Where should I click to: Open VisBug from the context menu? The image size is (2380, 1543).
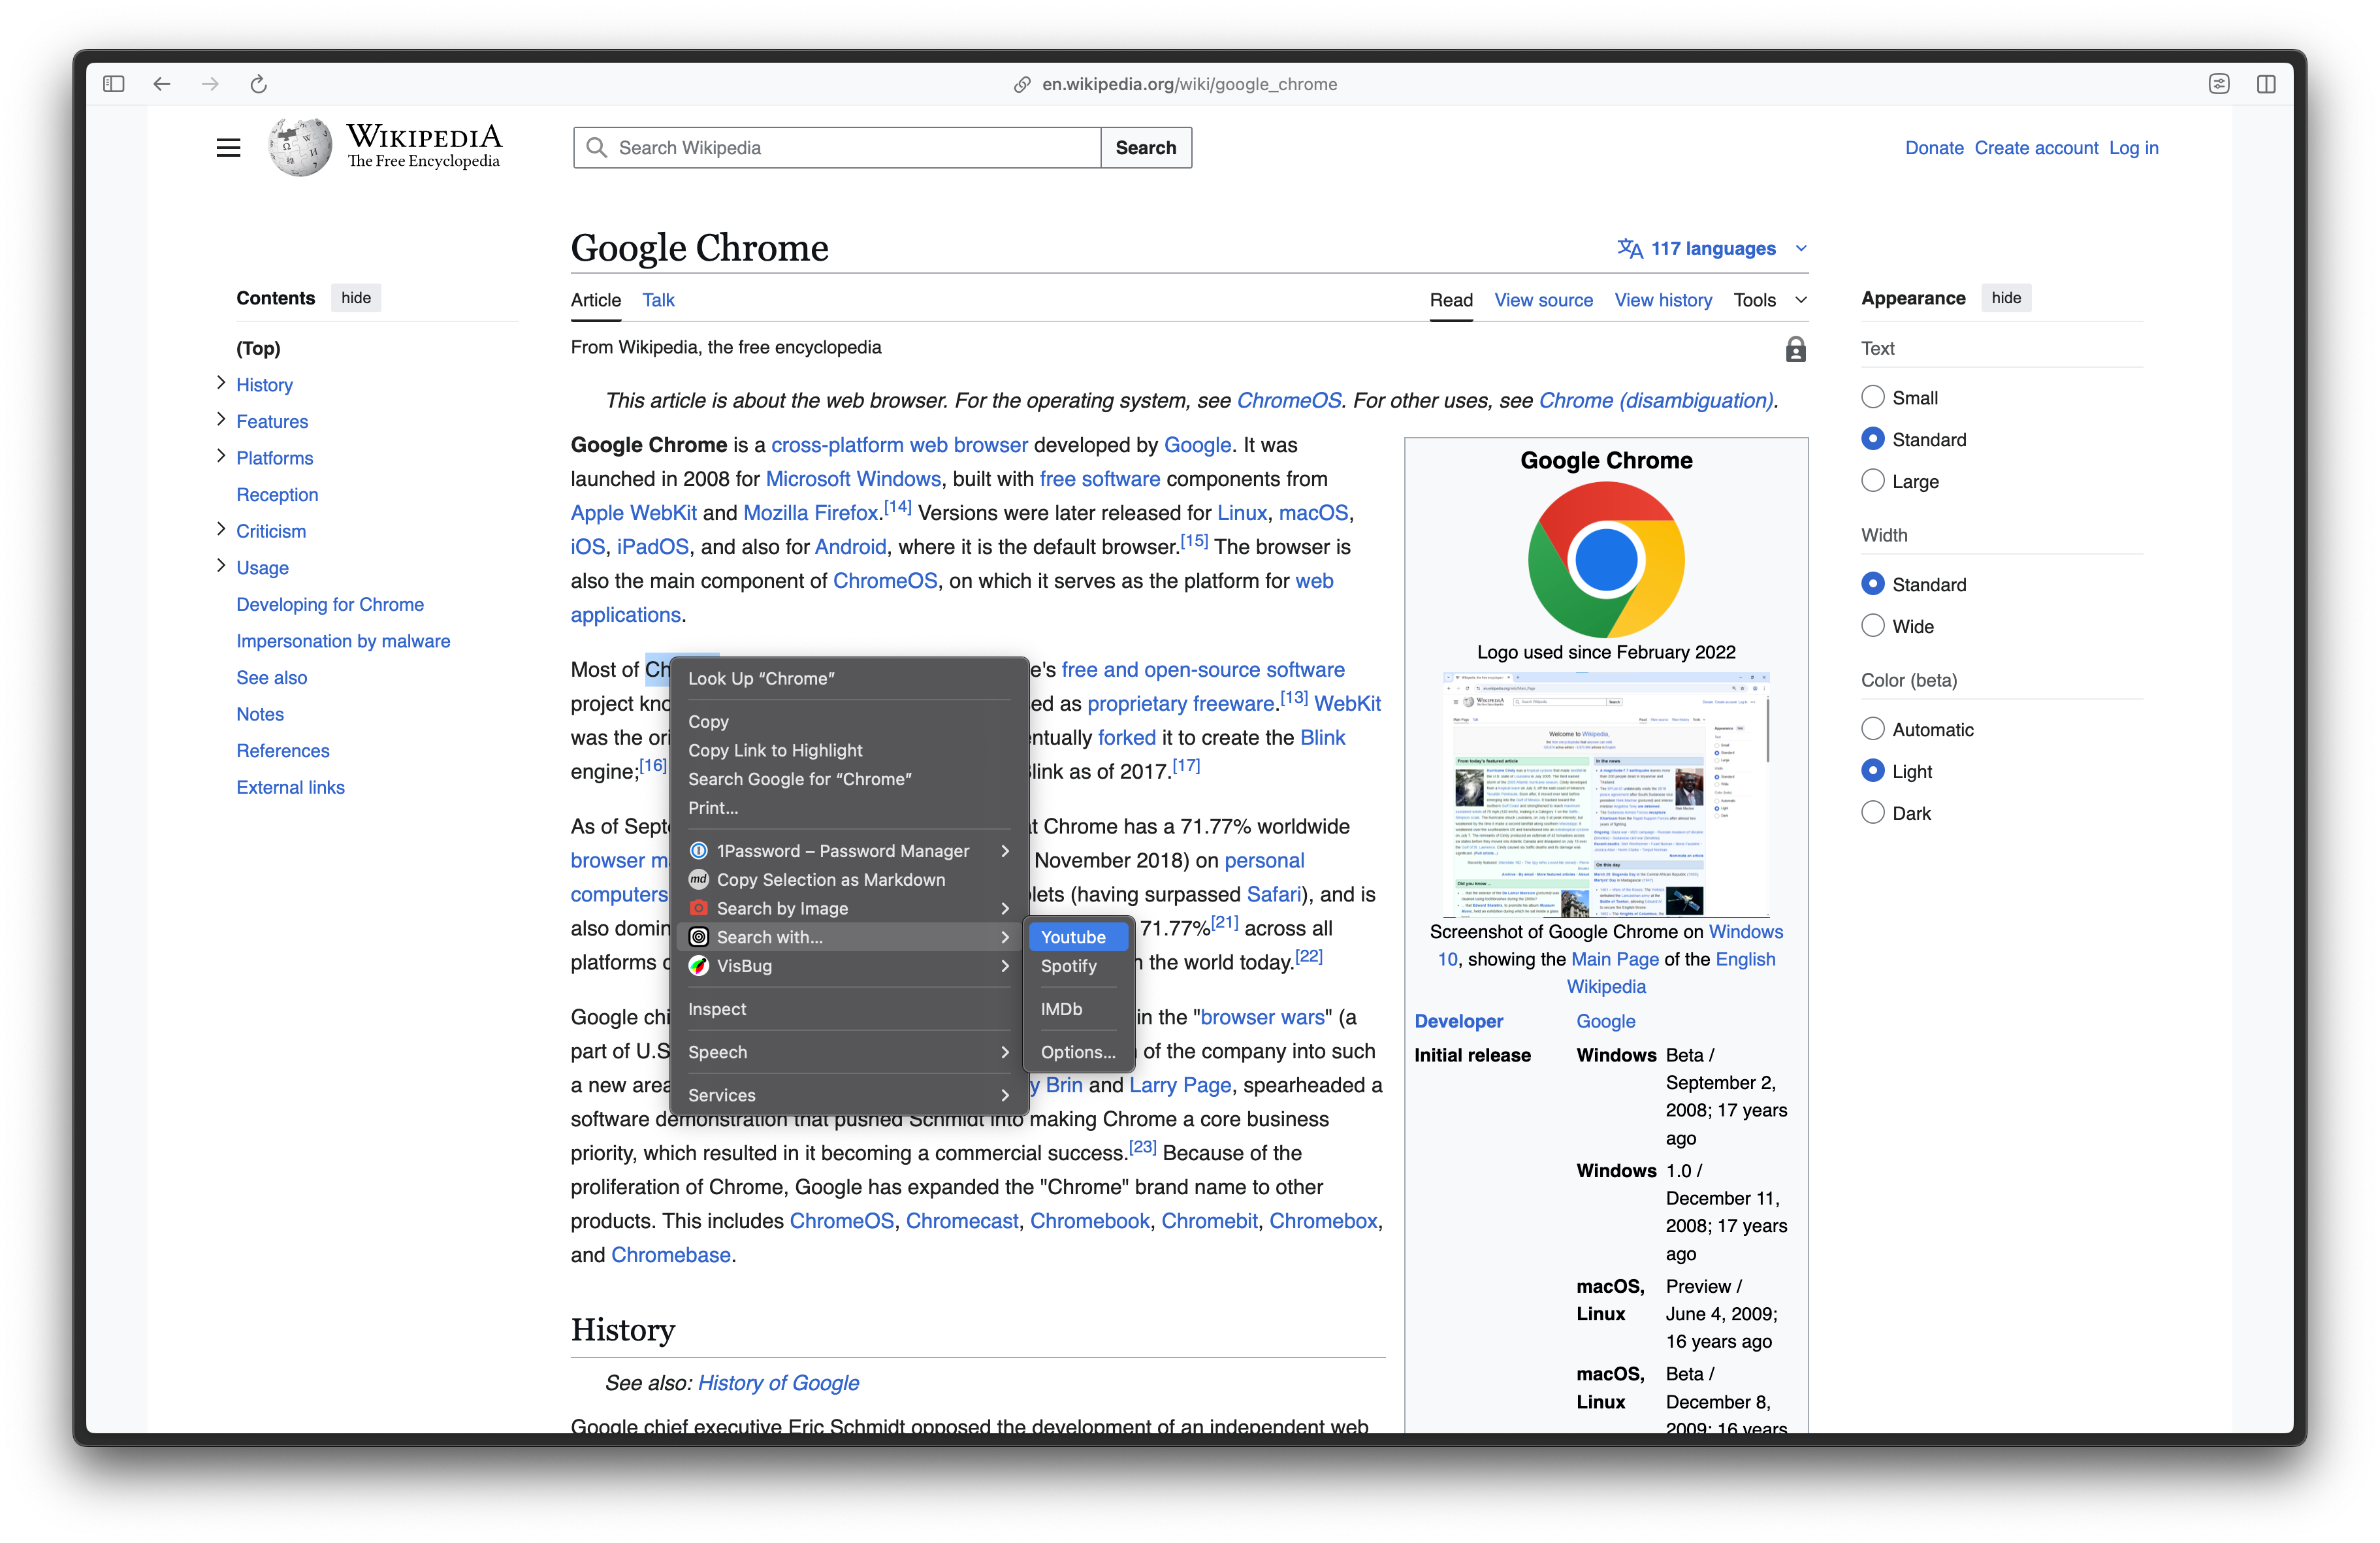(744, 966)
